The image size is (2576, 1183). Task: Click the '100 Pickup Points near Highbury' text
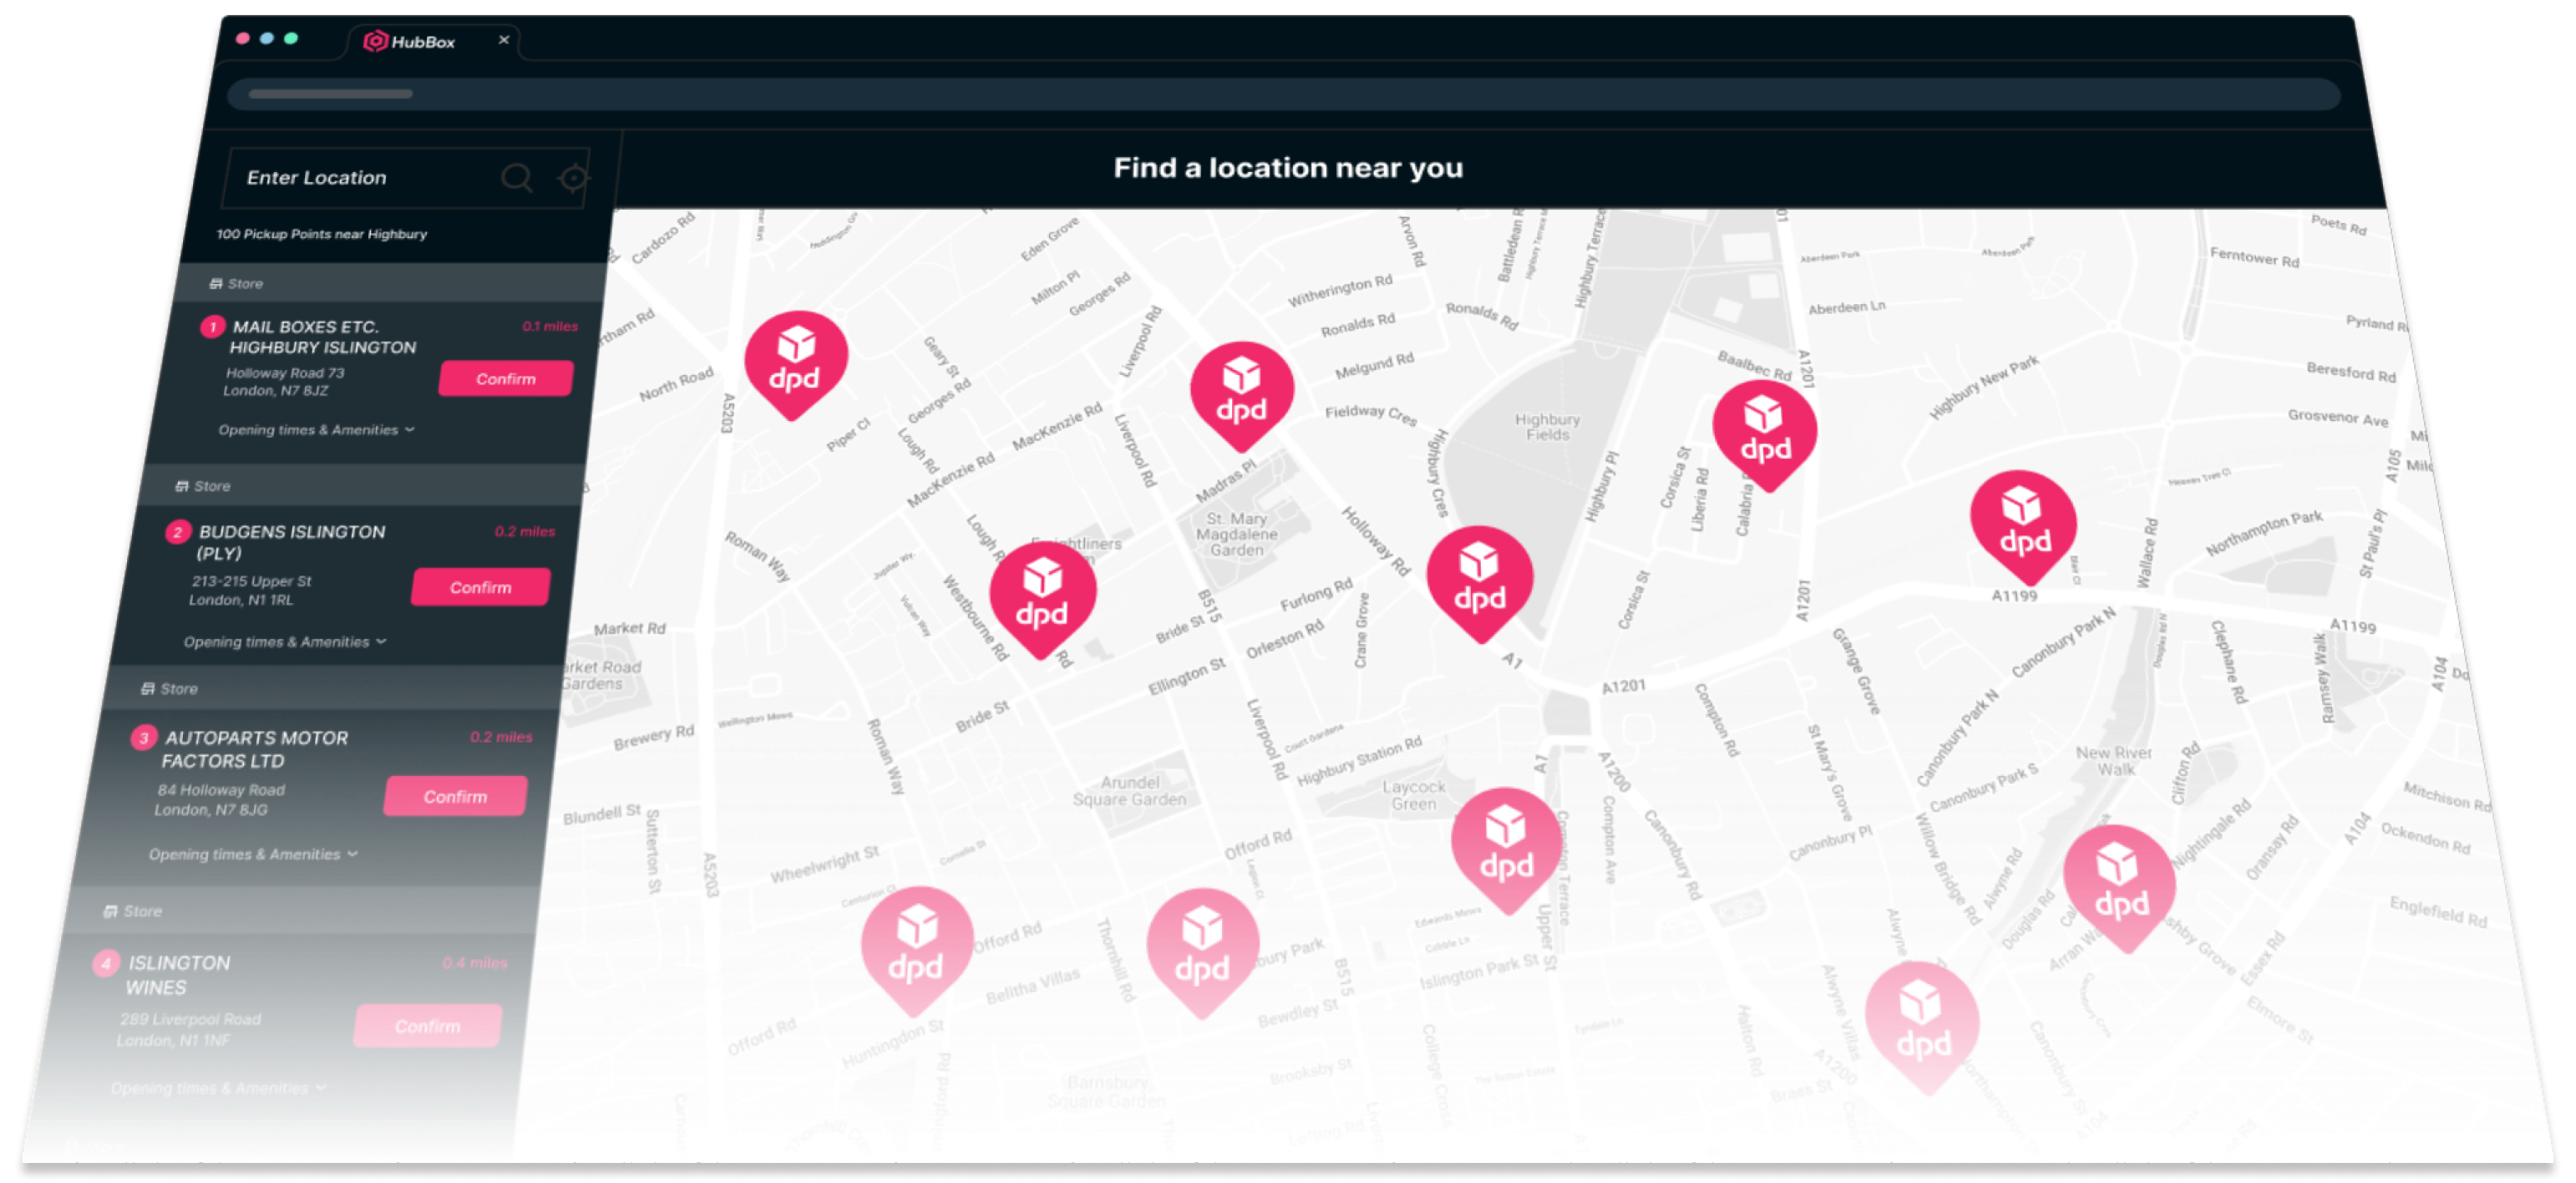tap(322, 234)
